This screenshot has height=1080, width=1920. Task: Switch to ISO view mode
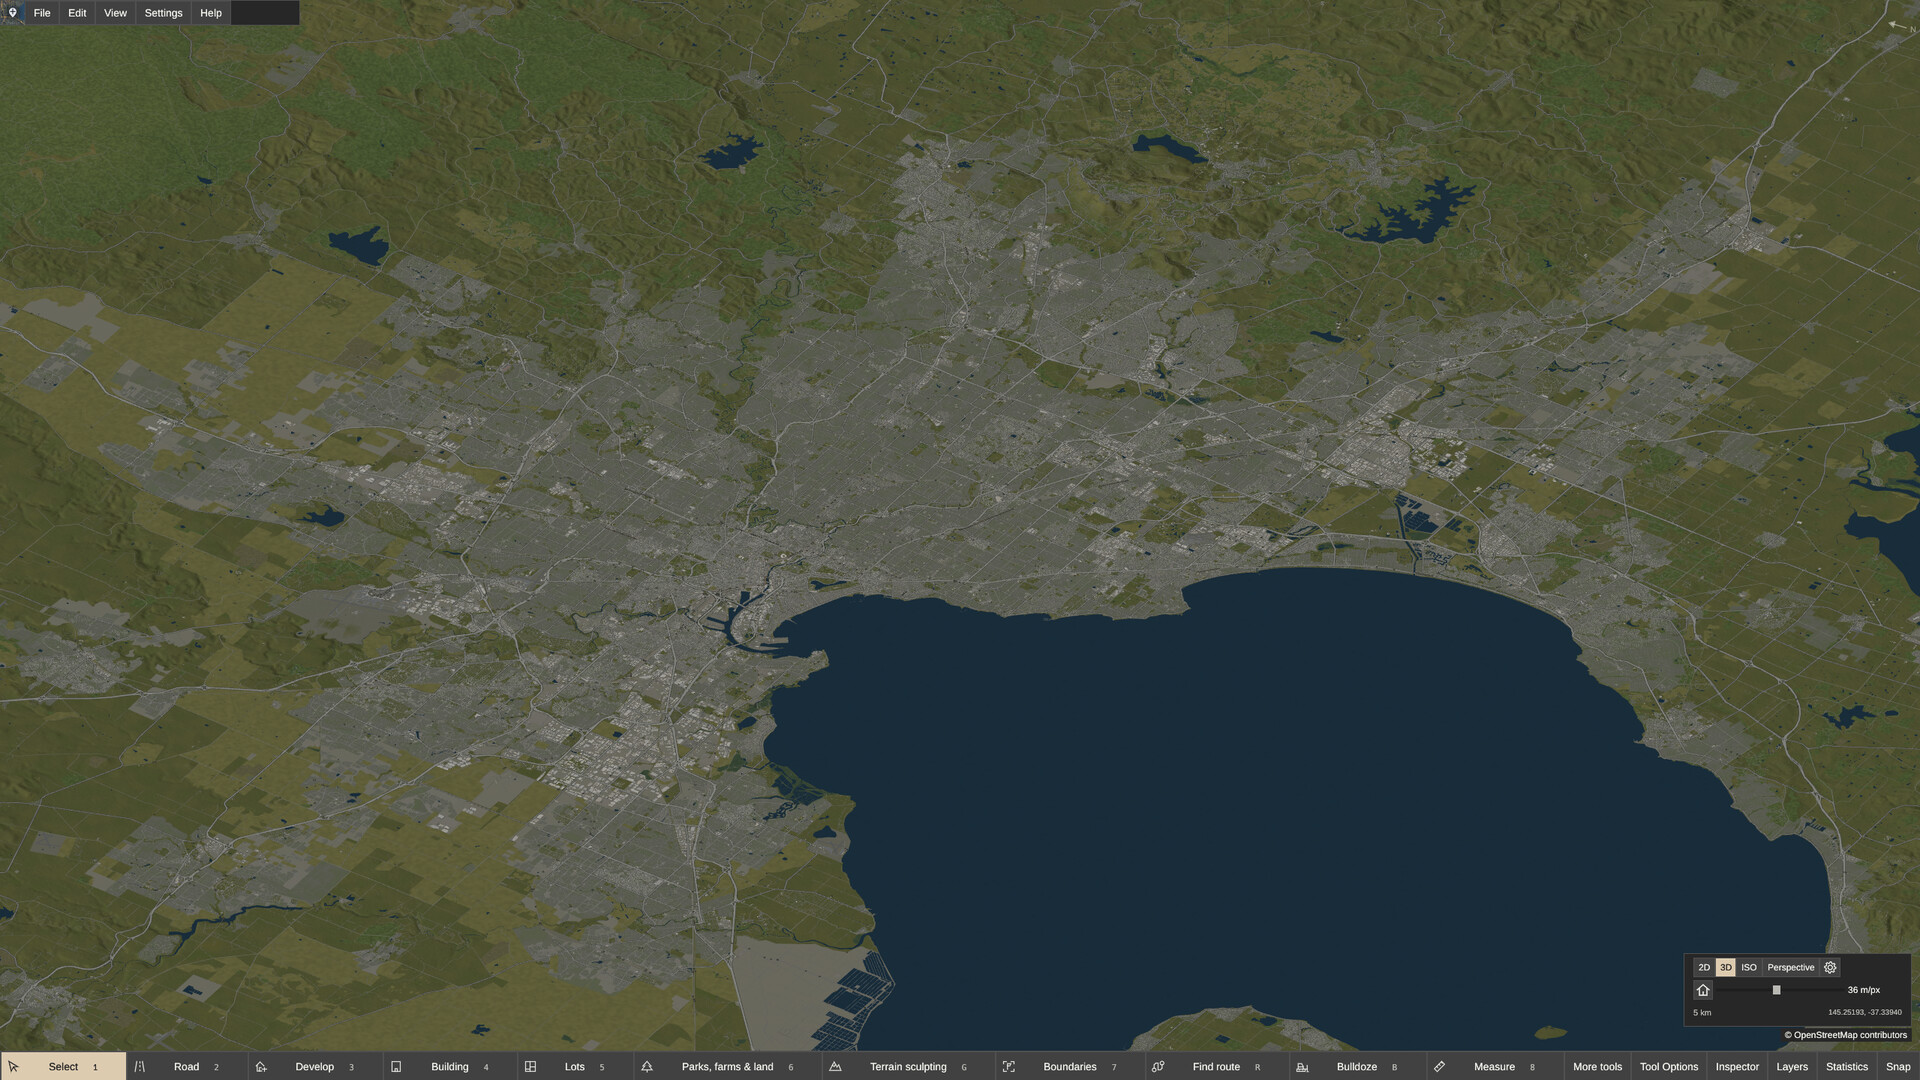[x=1749, y=967]
